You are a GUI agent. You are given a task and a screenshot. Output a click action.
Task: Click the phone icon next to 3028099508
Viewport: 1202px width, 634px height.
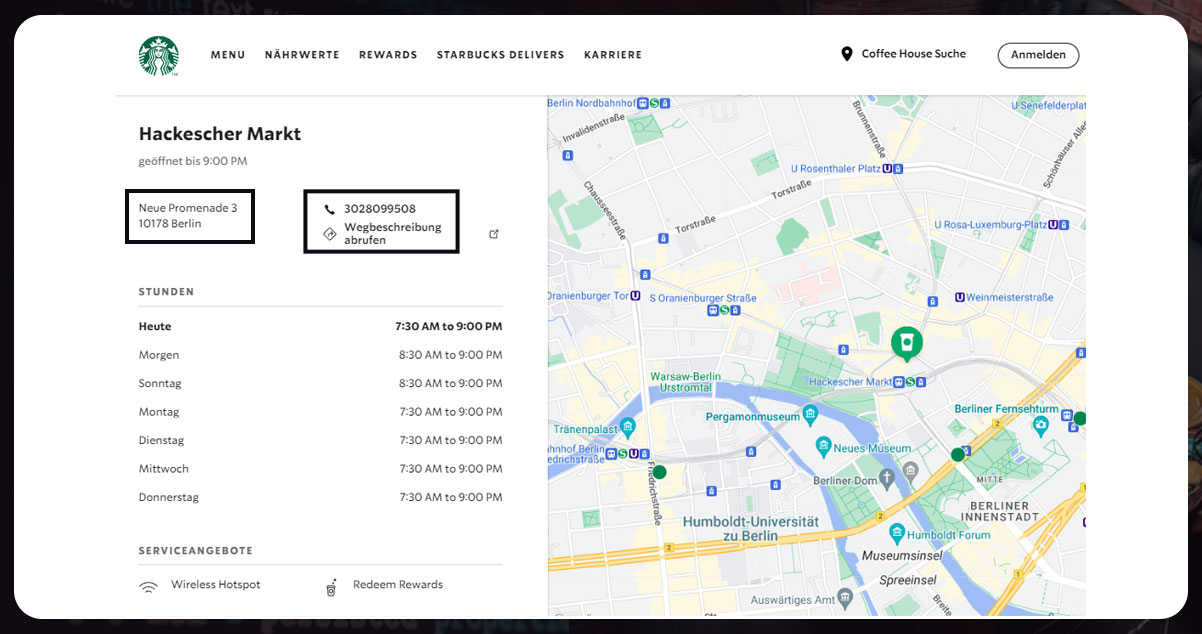[330, 209]
